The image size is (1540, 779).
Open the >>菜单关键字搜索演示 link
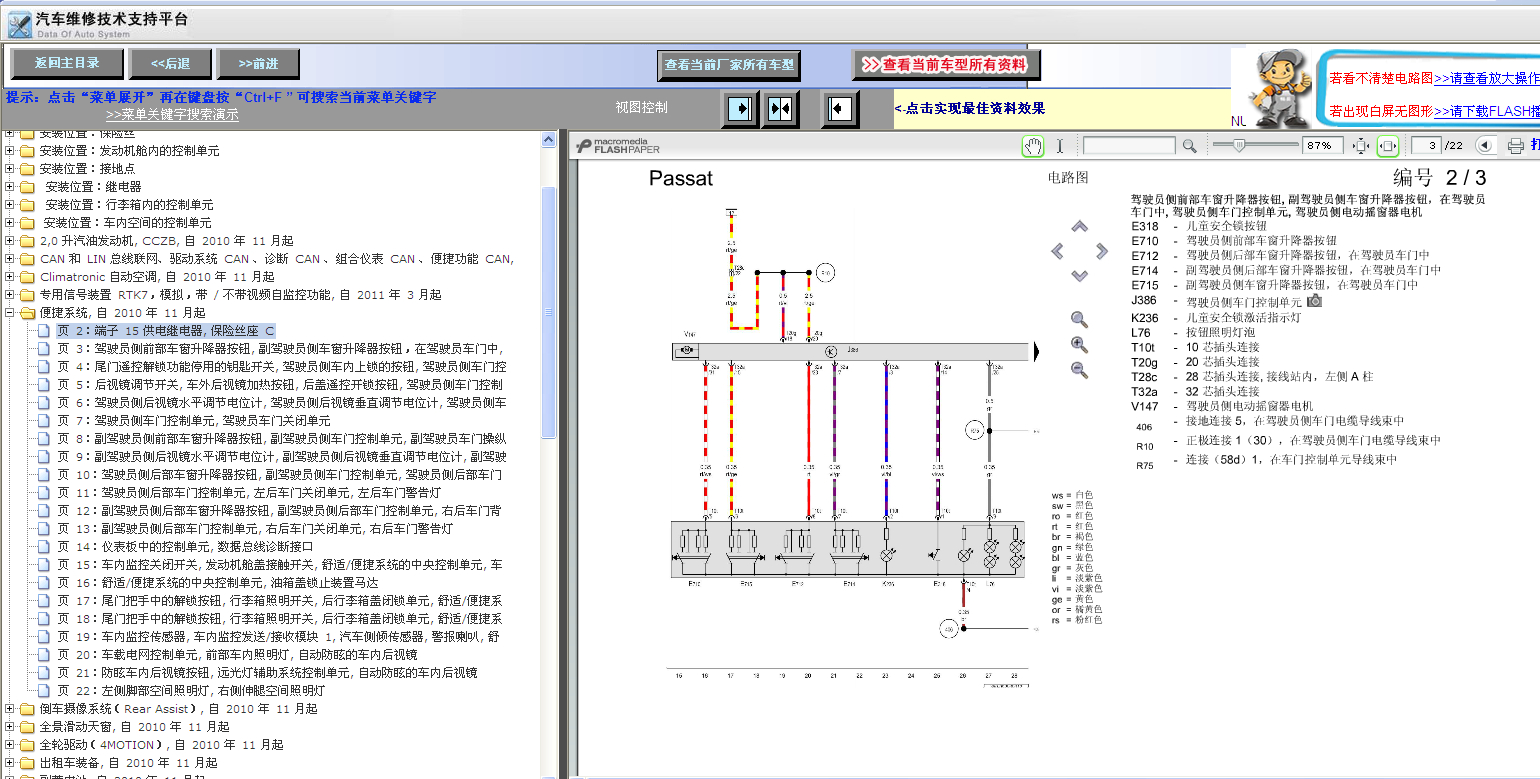pyautogui.click(x=172, y=115)
